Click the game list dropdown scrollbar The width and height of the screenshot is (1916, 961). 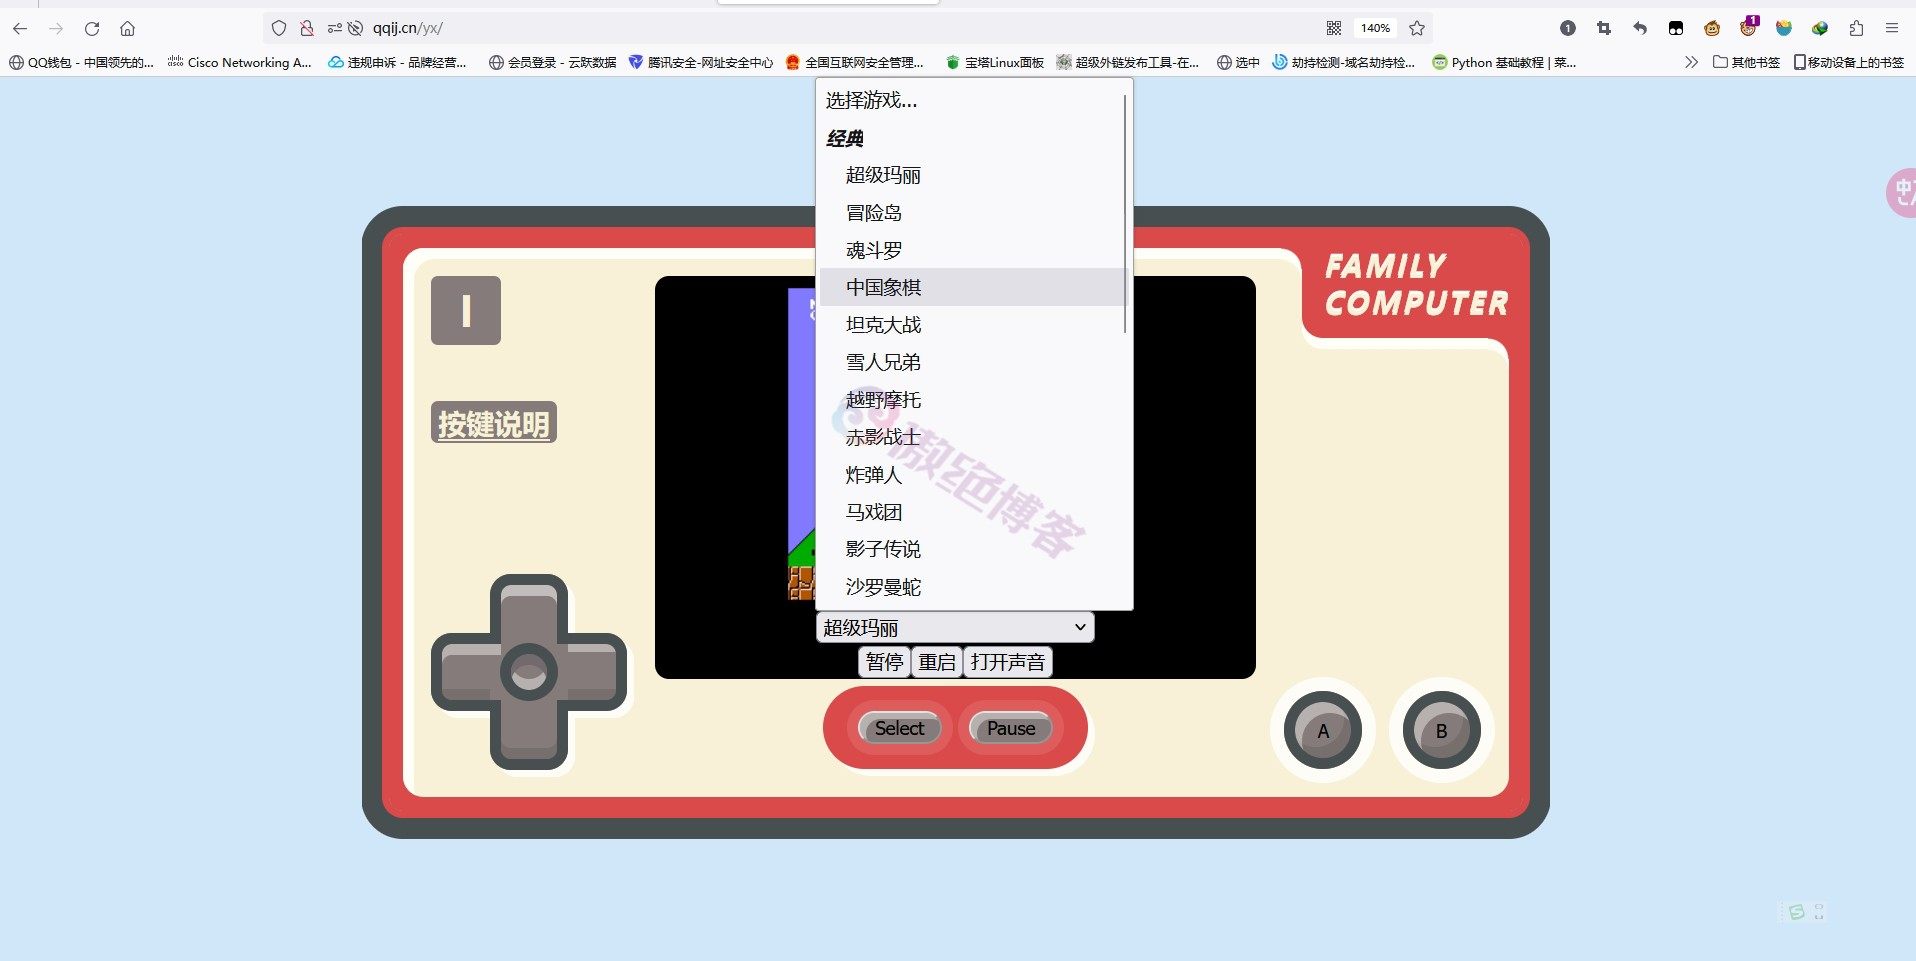1126,214
